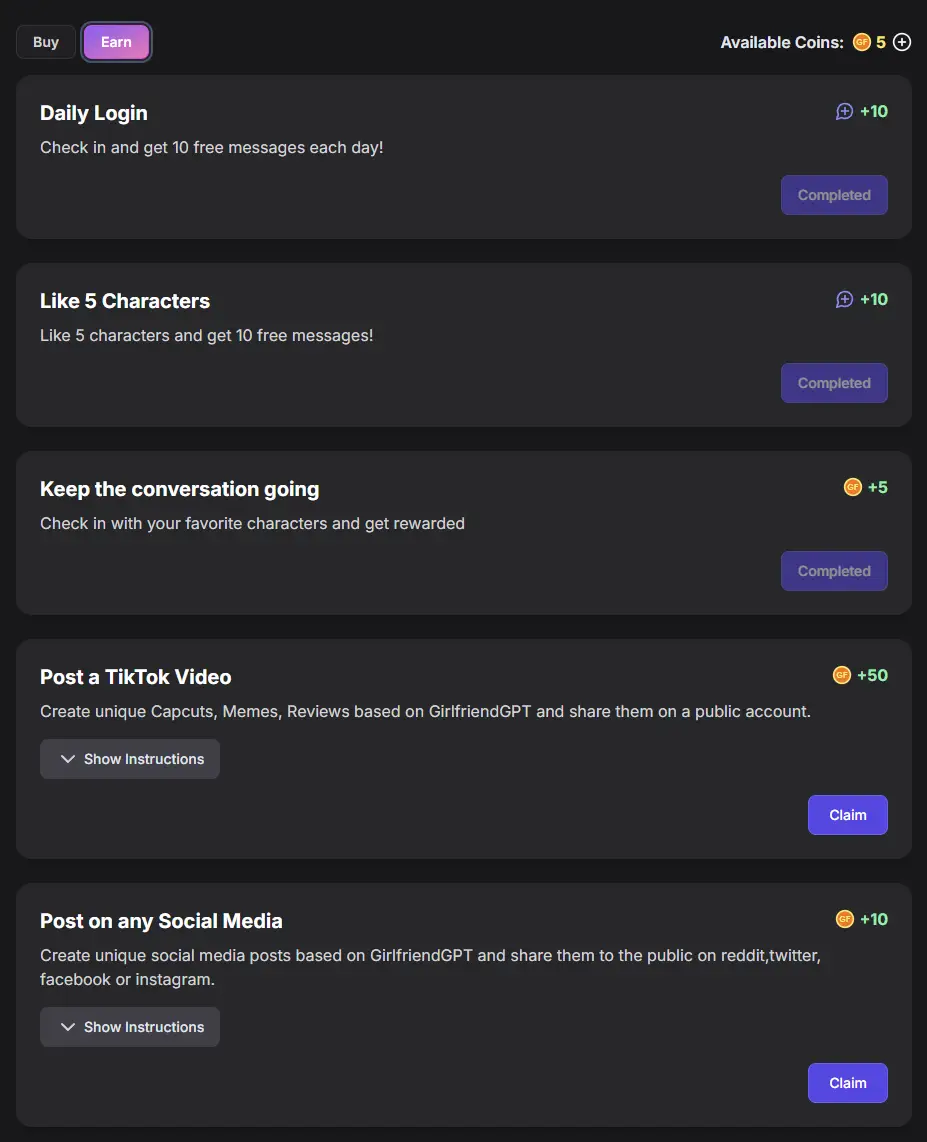Click the coin icon on Post on any Social Media
Viewport: 927px width, 1142px height.
tap(844, 919)
